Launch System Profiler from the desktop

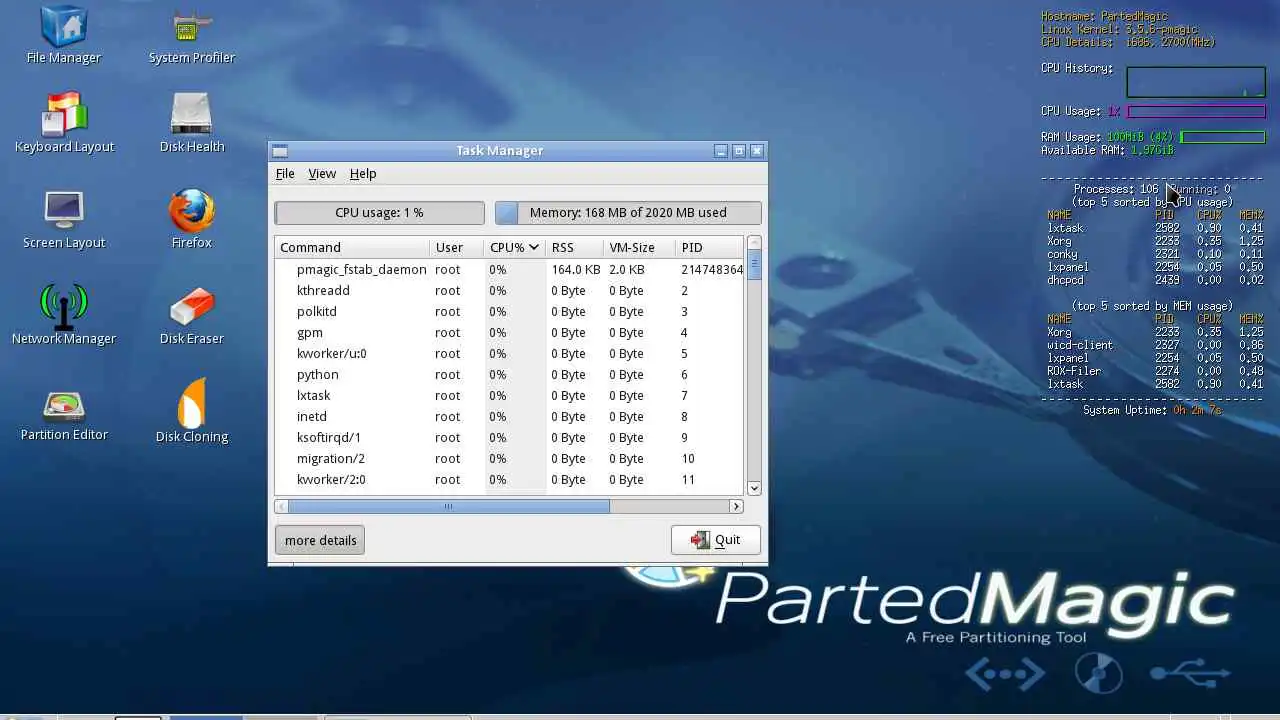click(191, 36)
